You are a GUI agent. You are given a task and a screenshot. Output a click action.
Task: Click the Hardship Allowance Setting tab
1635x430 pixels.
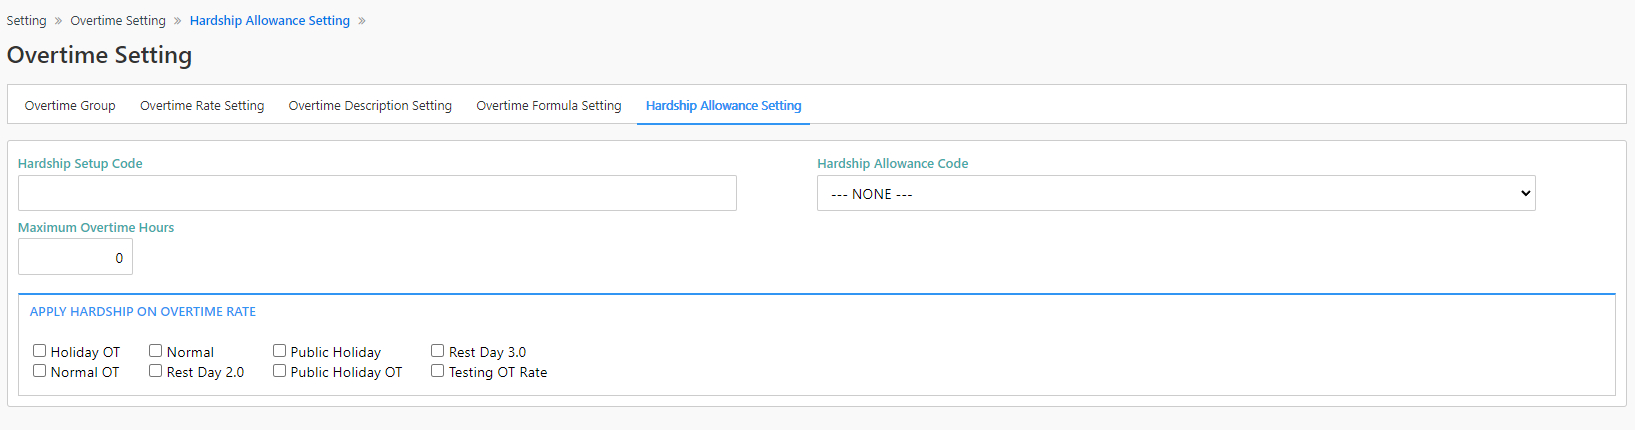724,105
